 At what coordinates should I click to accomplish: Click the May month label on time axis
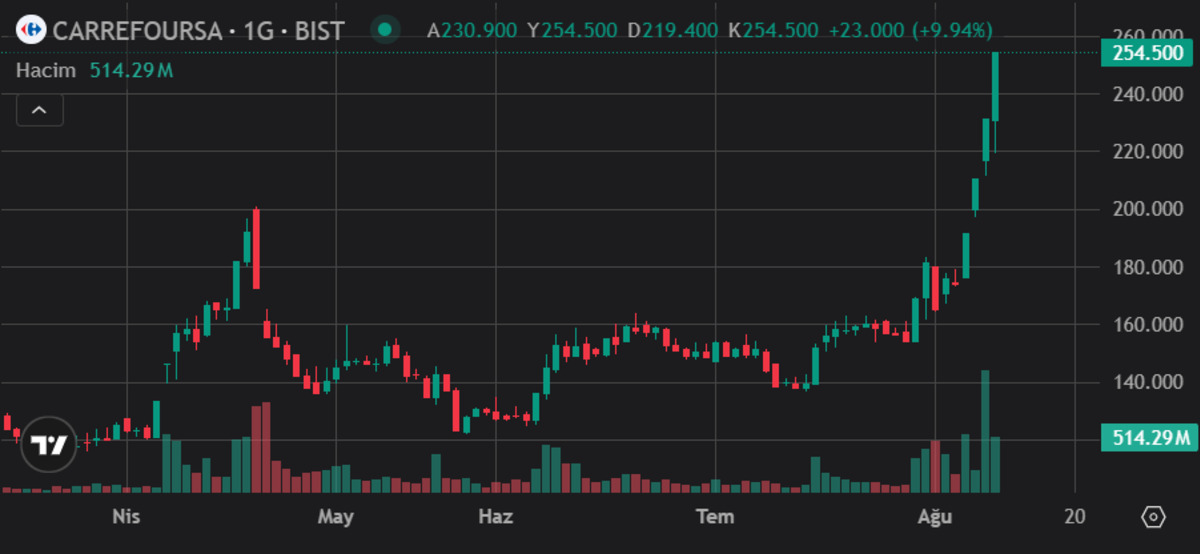click(x=335, y=517)
